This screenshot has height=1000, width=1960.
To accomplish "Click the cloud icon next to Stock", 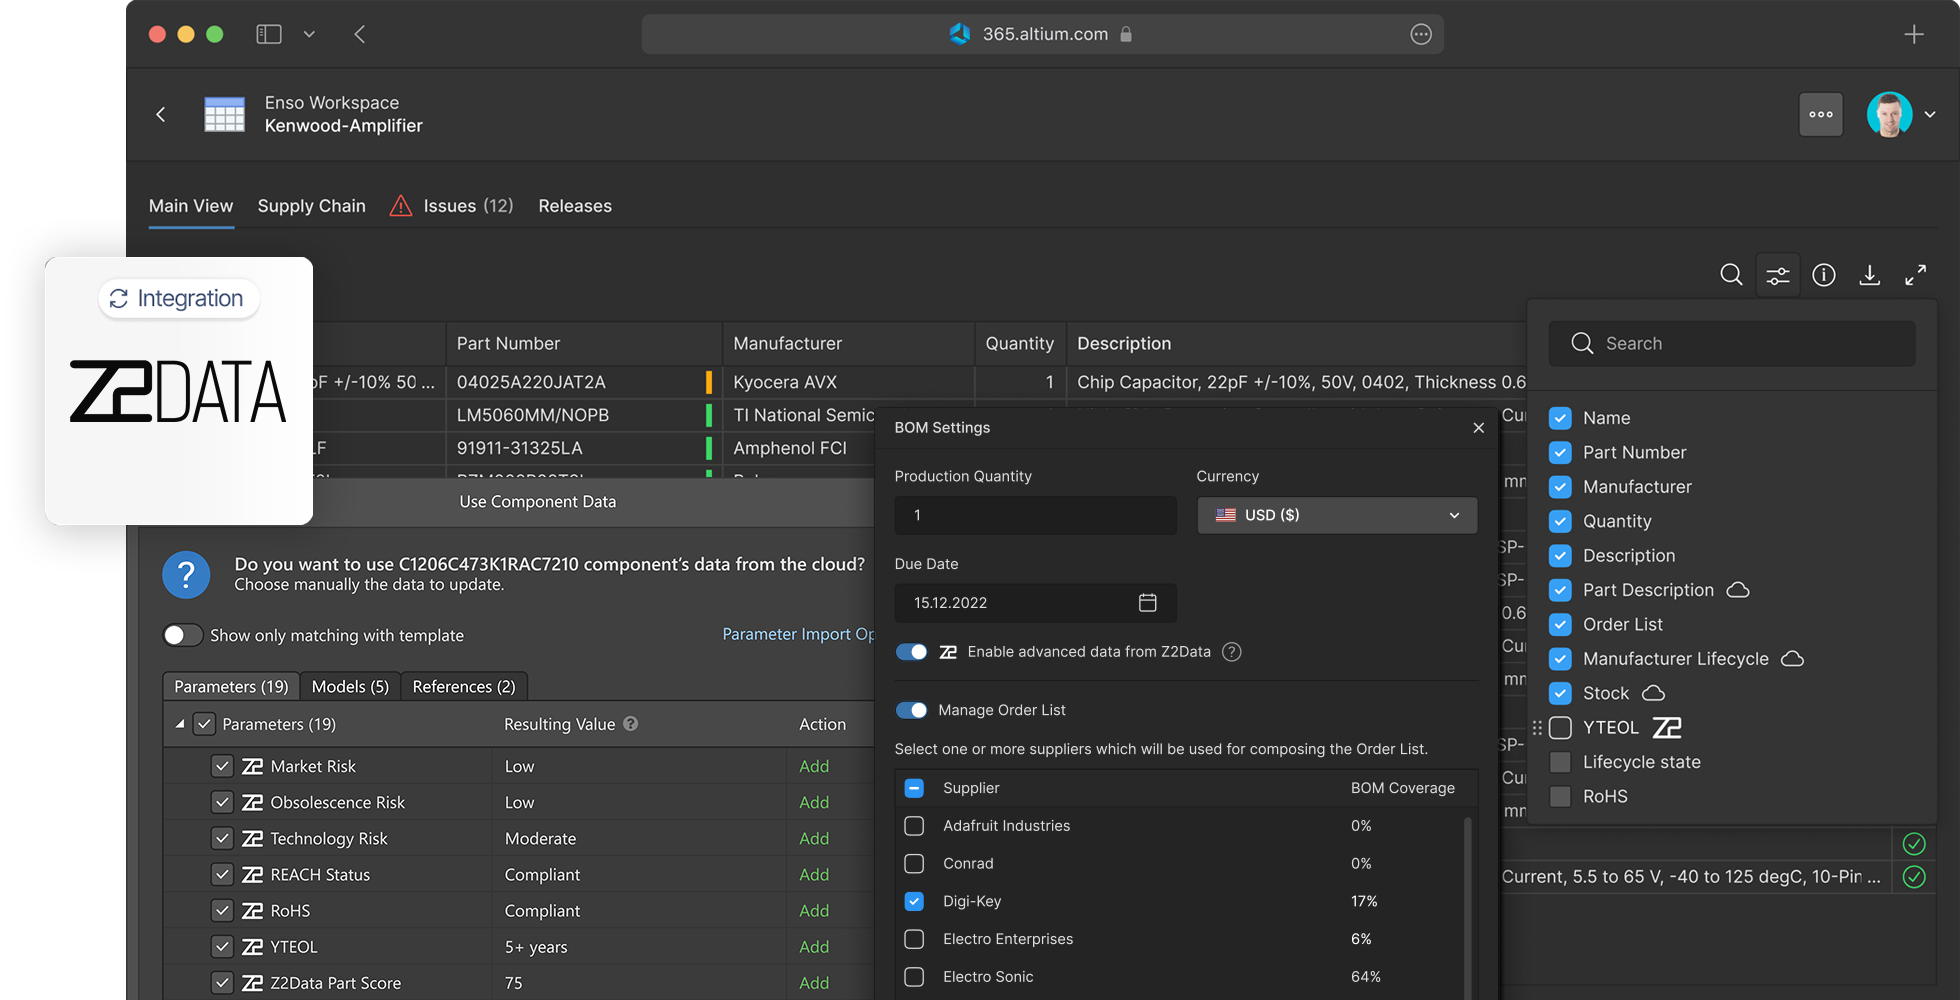I will [x=1654, y=693].
